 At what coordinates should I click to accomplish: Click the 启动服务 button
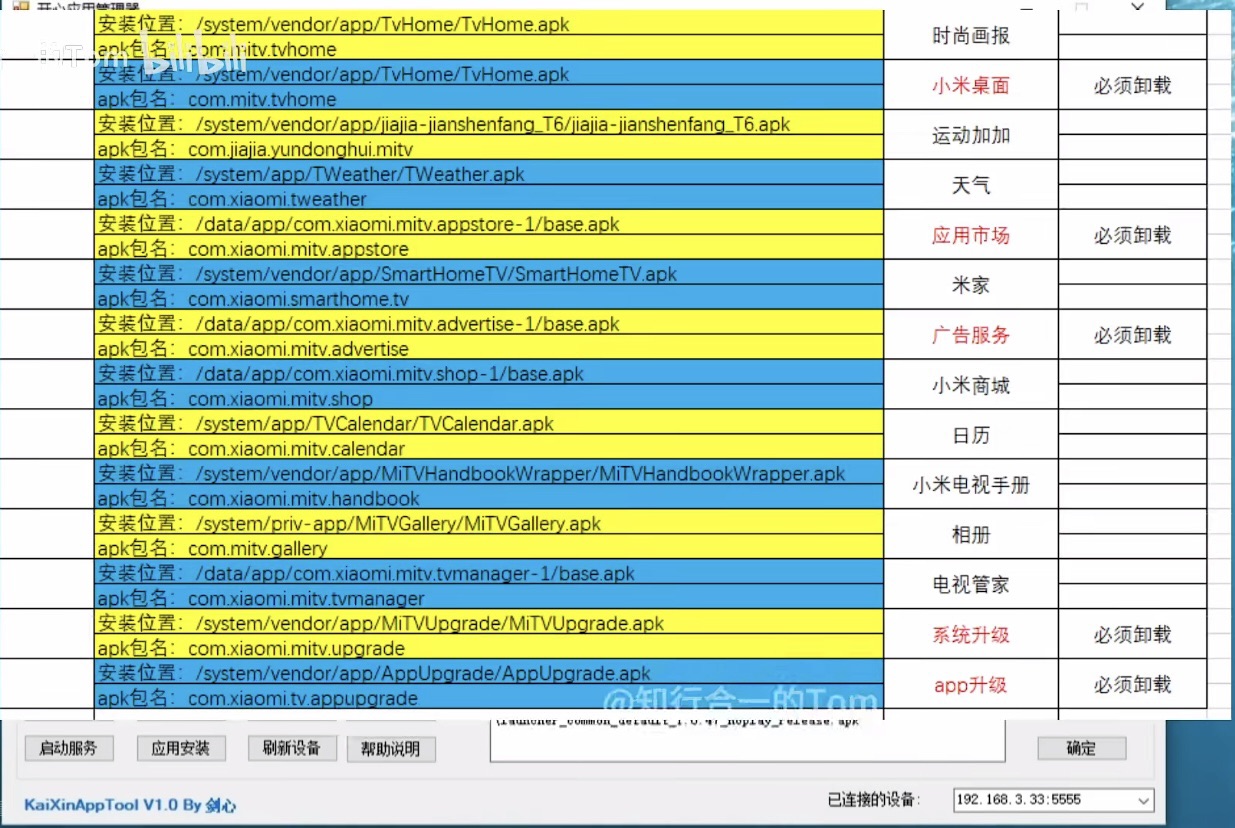(68, 748)
